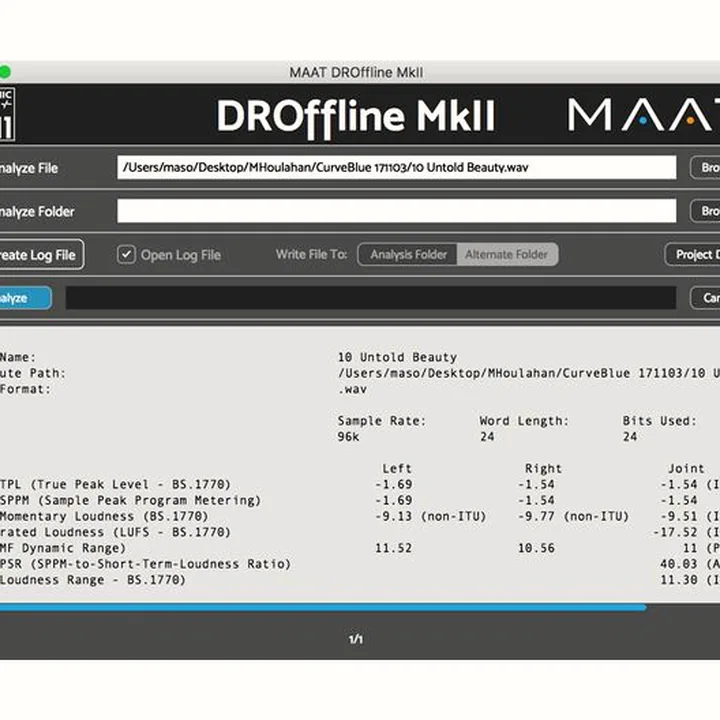Screen dimensions: 720x720
Task: Click the '.wav' format value
Action: pos(352,389)
